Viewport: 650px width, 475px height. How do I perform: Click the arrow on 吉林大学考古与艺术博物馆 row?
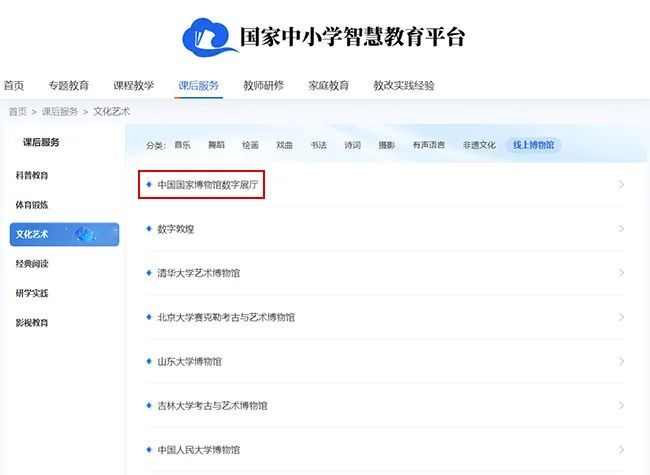click(x=621, y=406)
